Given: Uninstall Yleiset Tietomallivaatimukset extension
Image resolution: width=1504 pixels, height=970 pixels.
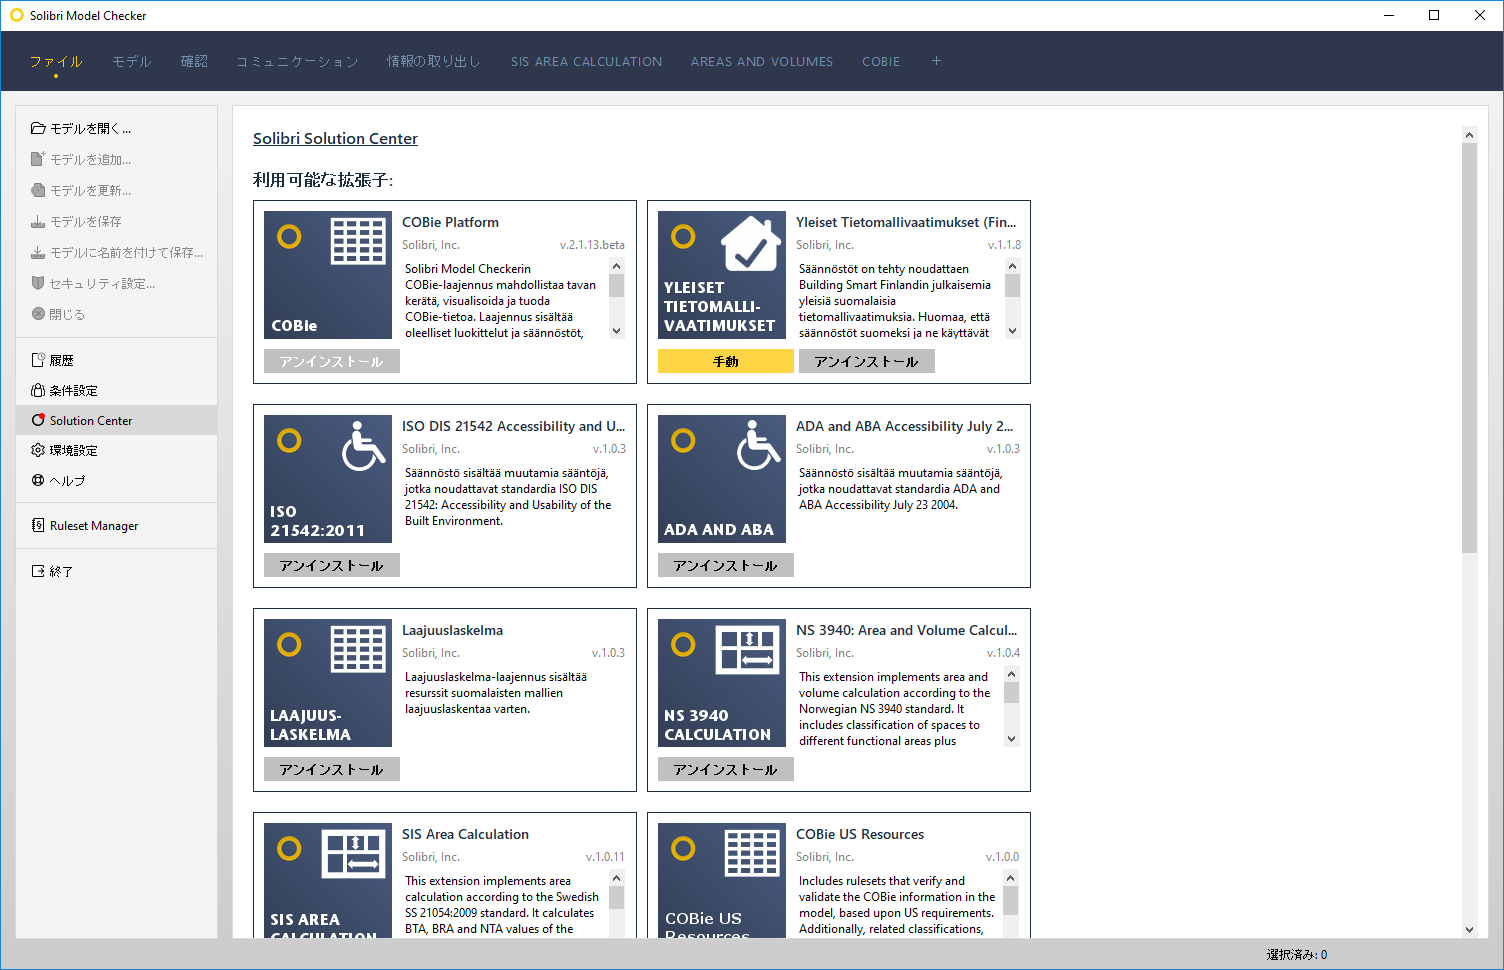Looking at the screenshot, I should (x=867, y=361).
